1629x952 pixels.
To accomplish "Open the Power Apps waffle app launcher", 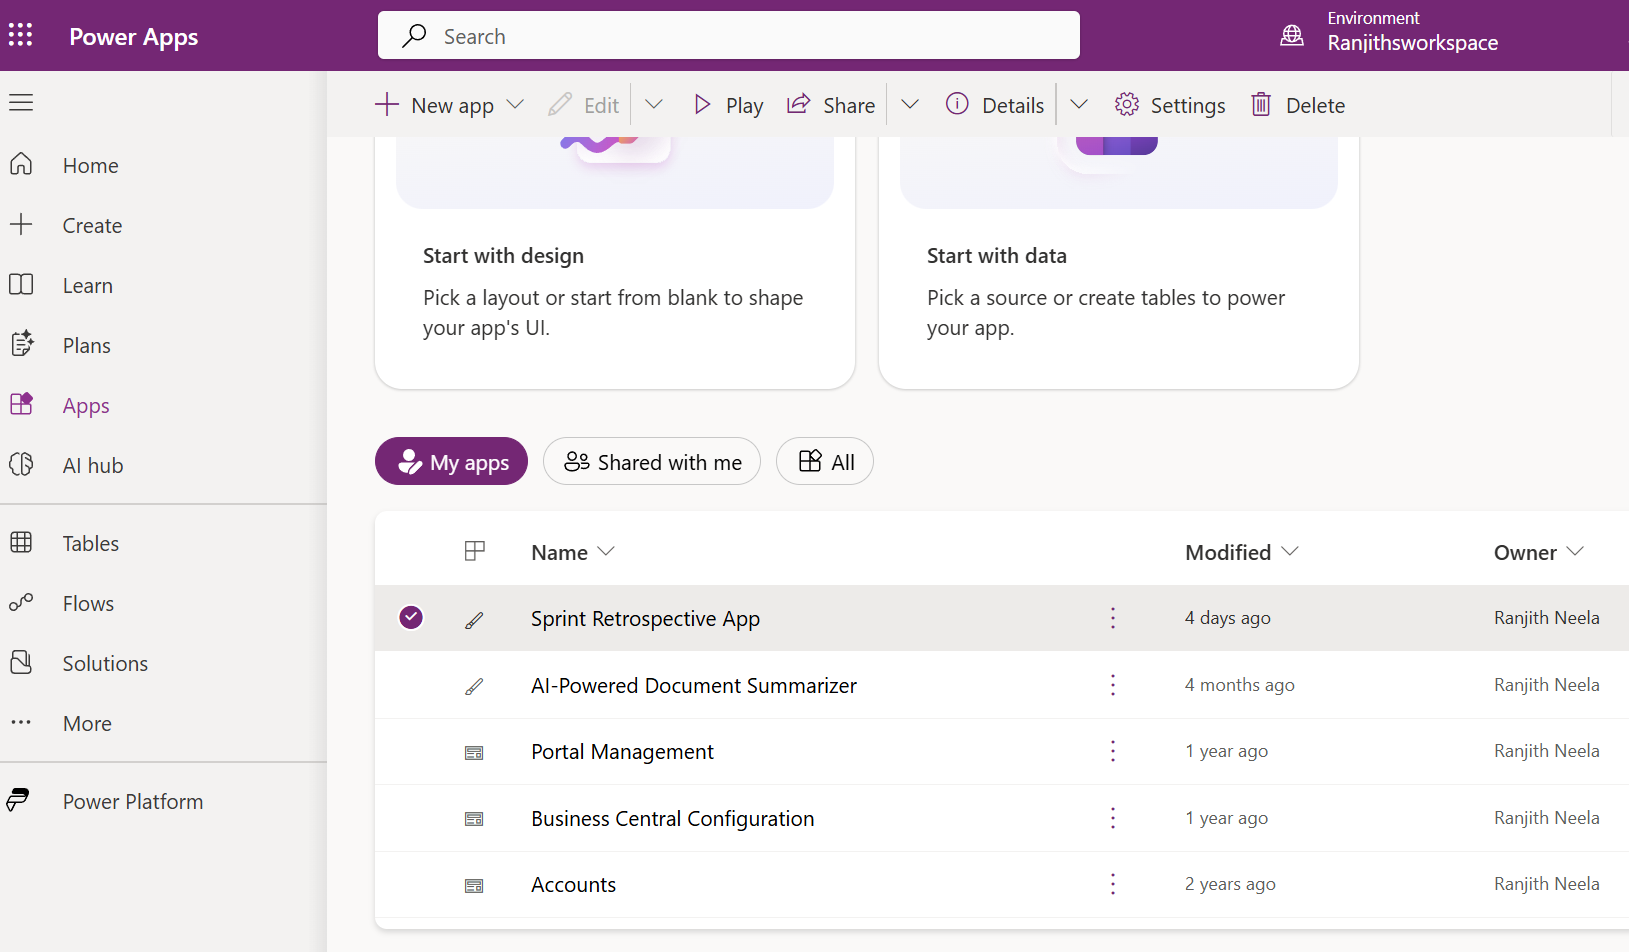I will click(x=20, y=35).
